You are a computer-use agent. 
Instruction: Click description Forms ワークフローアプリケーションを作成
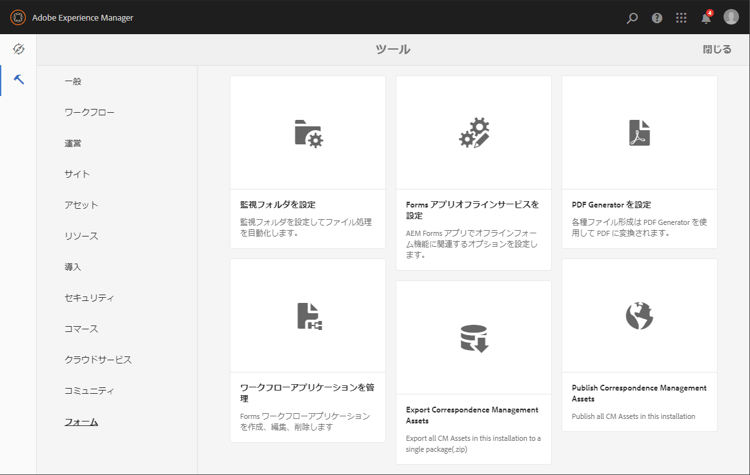pos(305,421)
